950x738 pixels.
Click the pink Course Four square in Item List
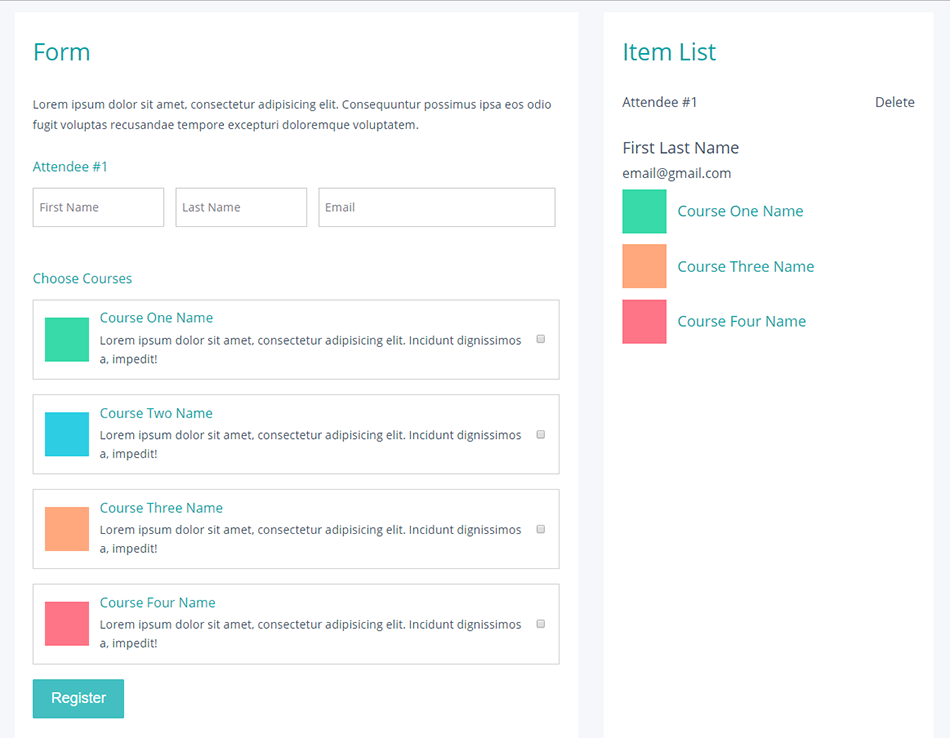[644, 321]
